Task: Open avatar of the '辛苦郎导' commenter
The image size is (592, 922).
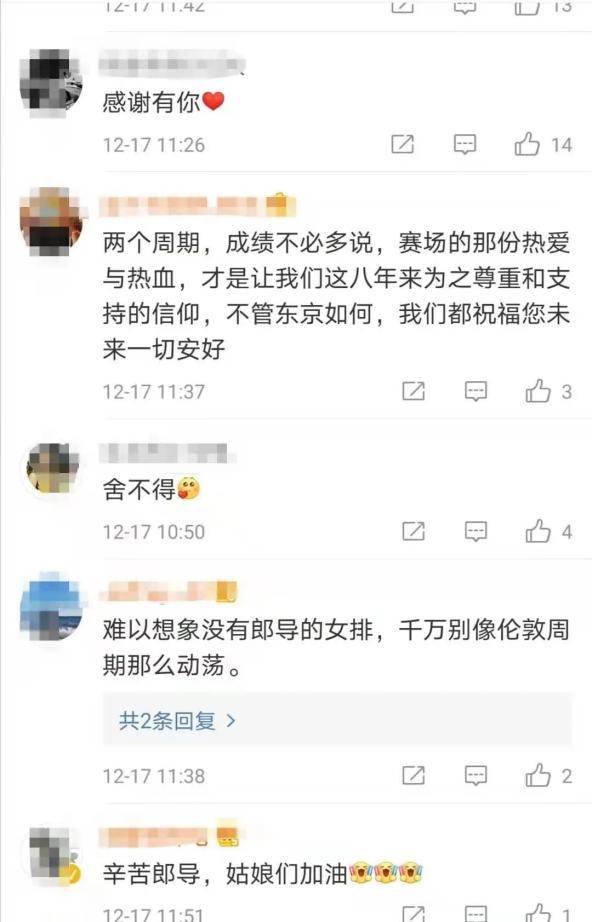Action: point(52,854)
